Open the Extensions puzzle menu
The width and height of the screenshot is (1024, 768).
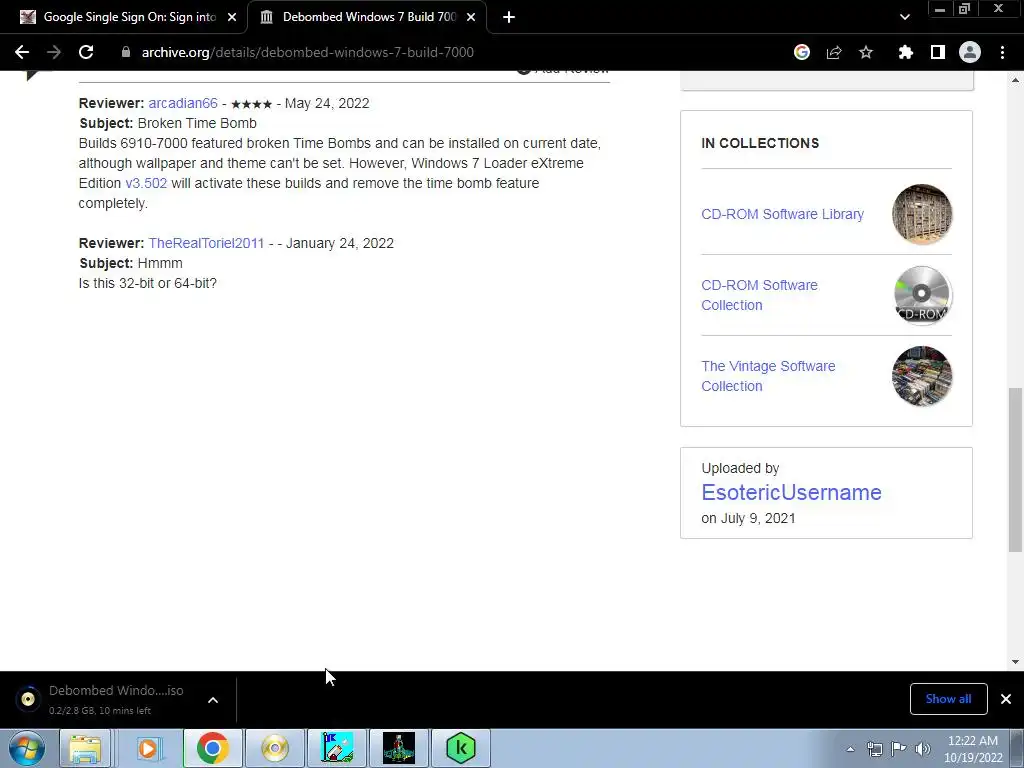[905, 52]
